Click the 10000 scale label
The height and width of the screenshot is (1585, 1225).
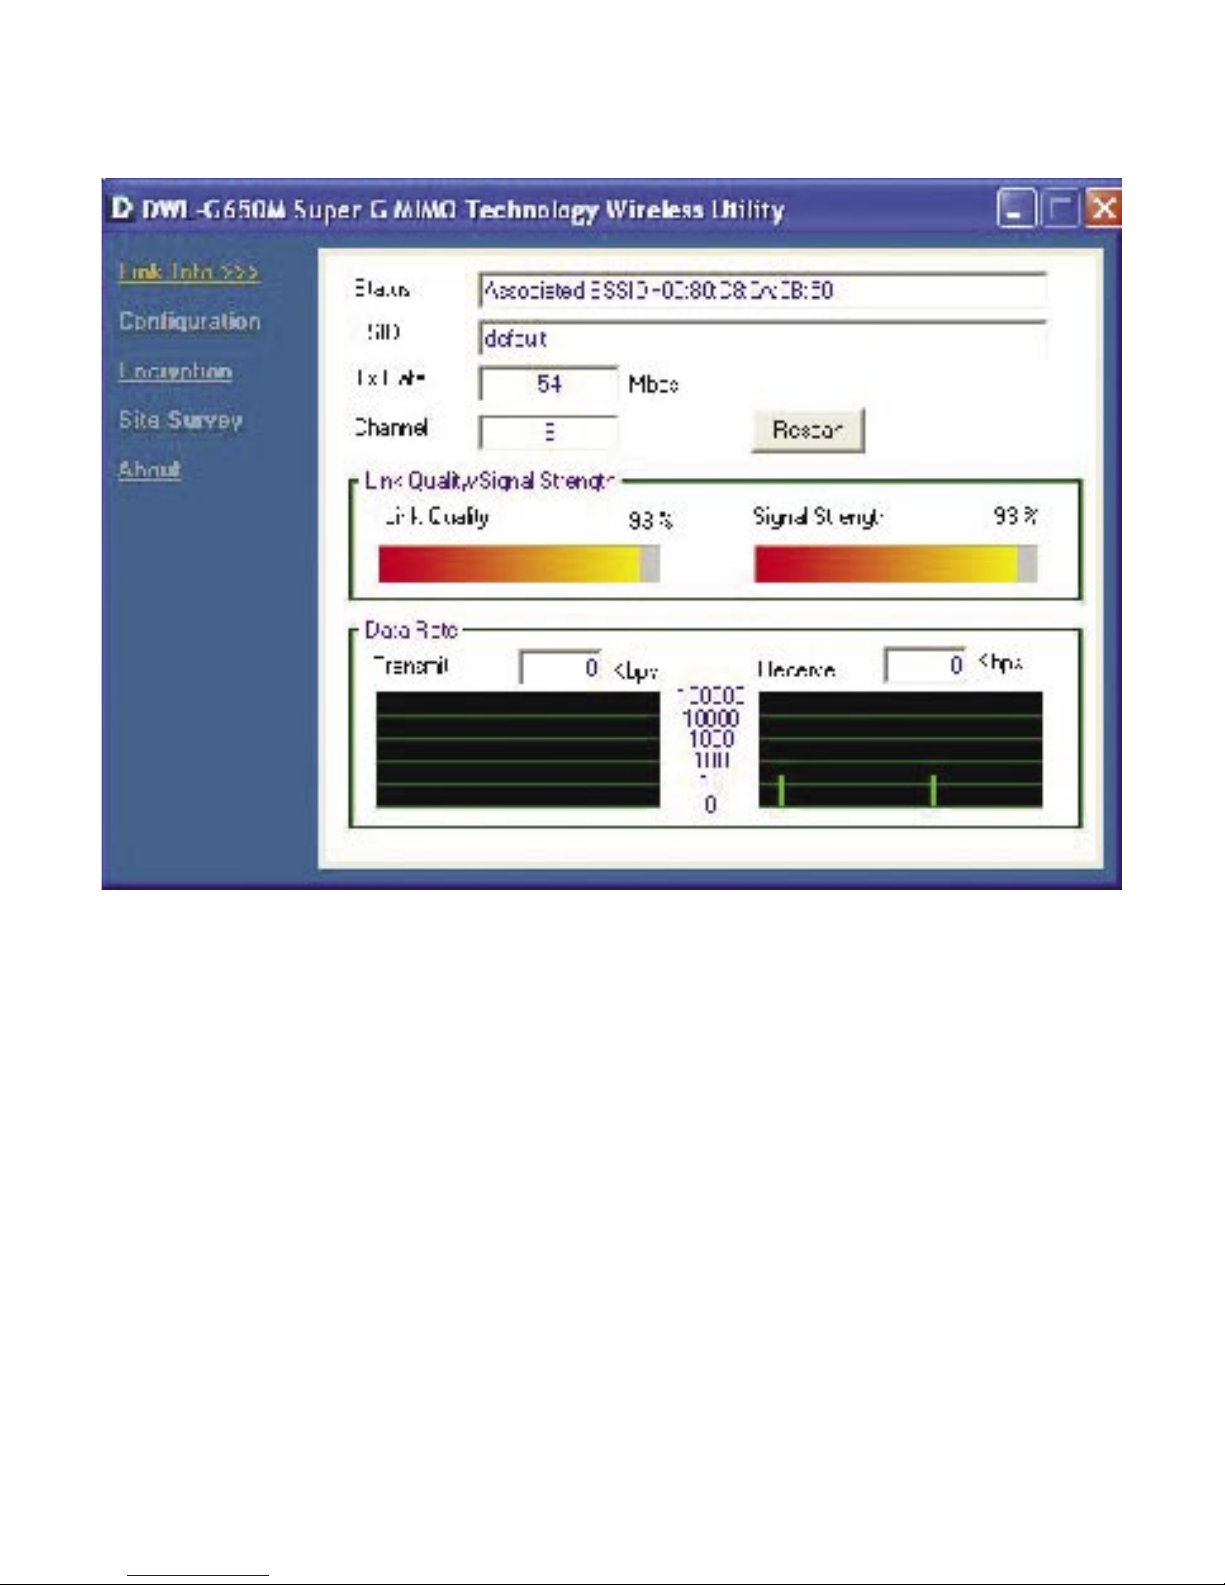tap(711, 718)
